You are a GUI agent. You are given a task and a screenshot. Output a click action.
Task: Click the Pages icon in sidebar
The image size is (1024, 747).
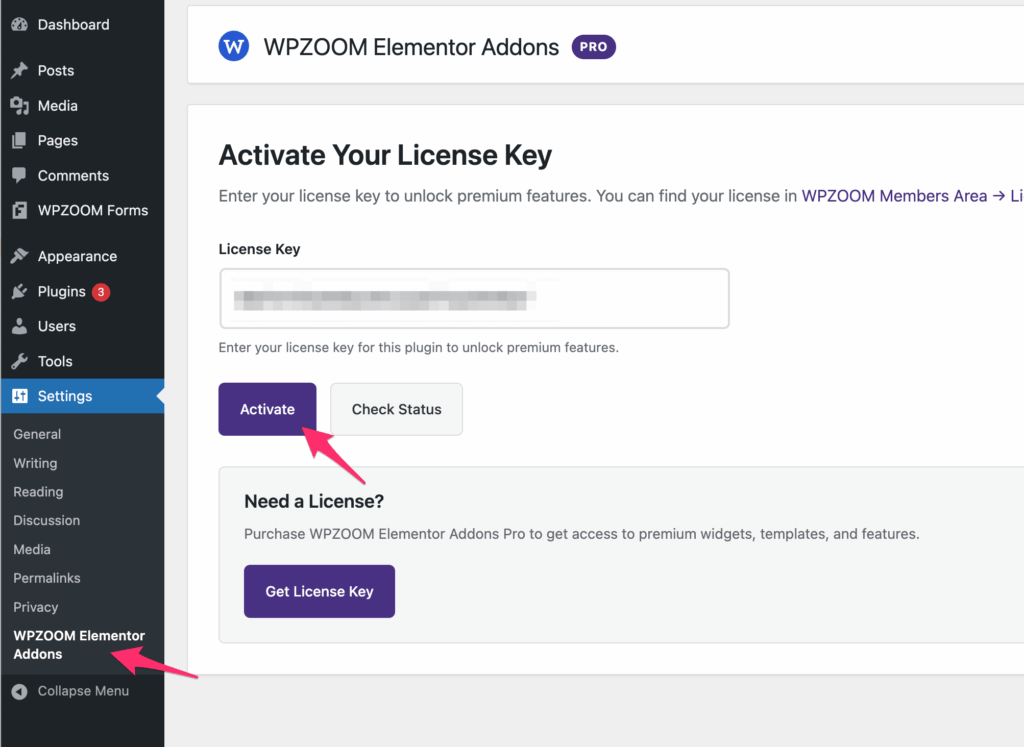(20, 140)
